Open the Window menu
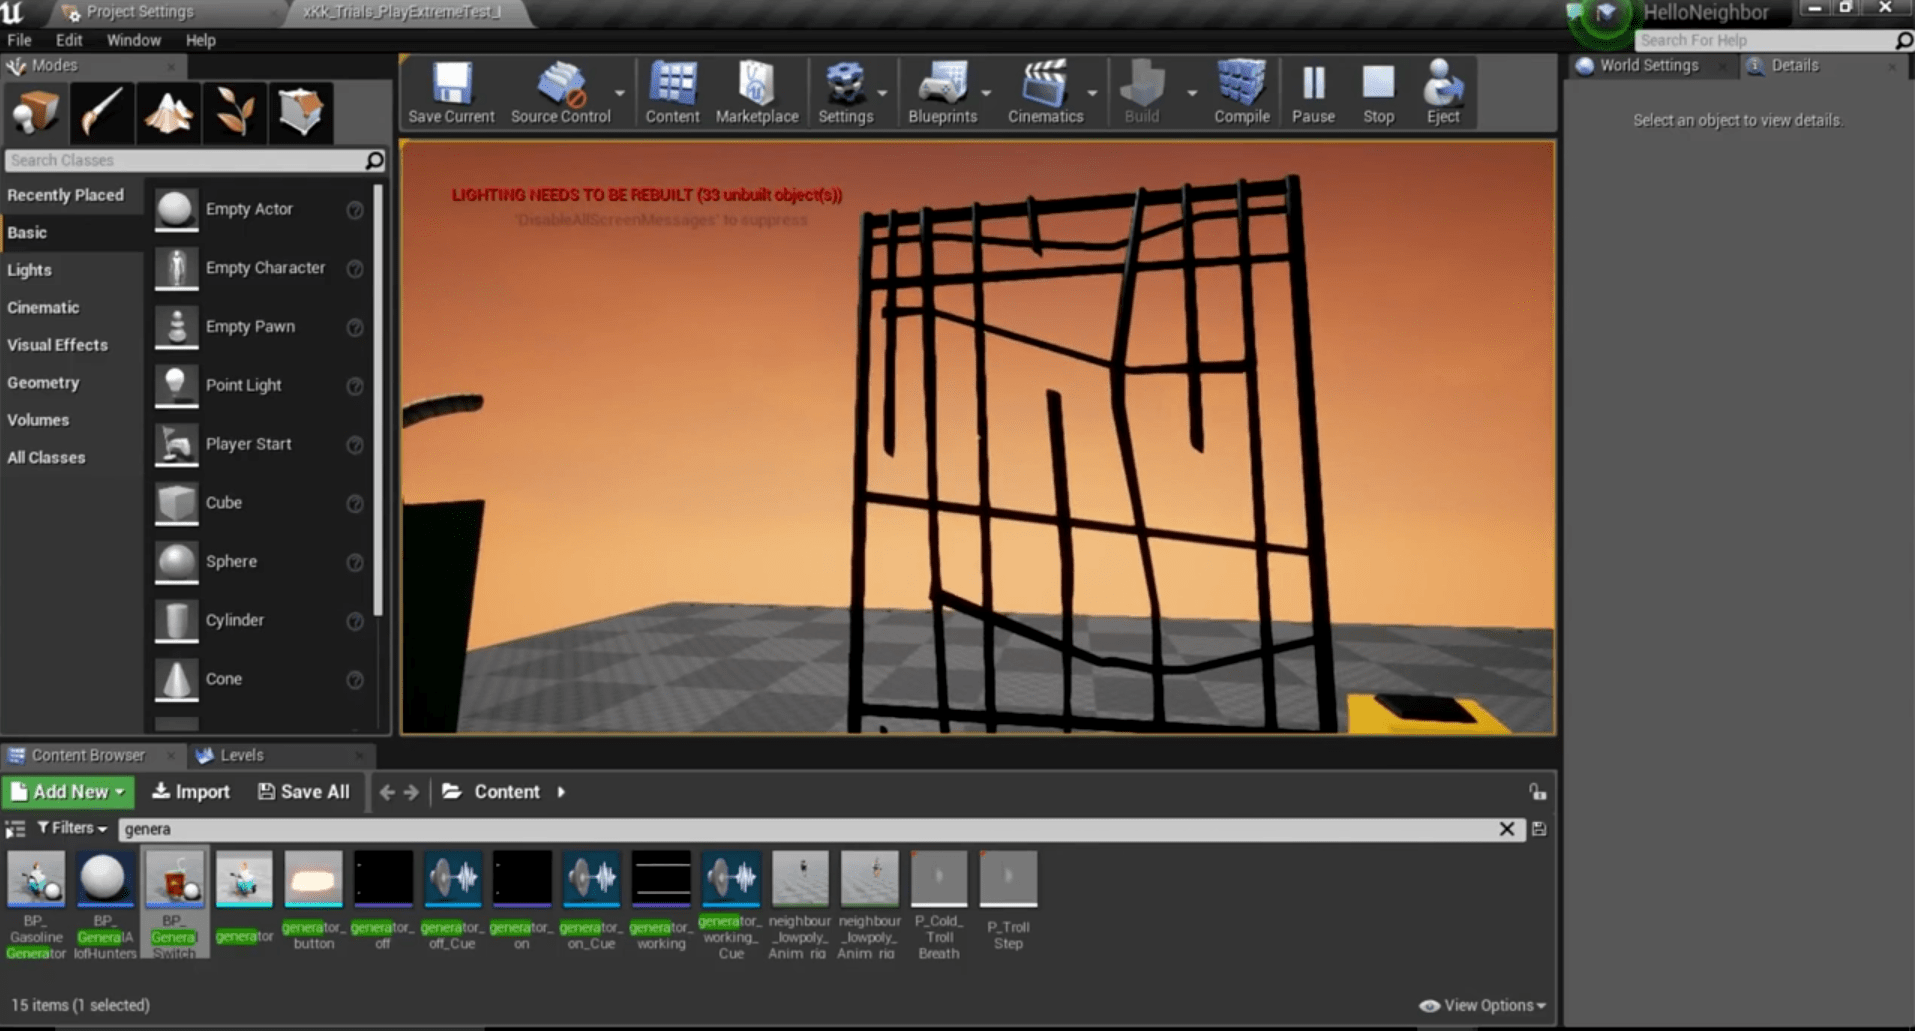This screenshot has height=1031, width=1915. [134, 40]
